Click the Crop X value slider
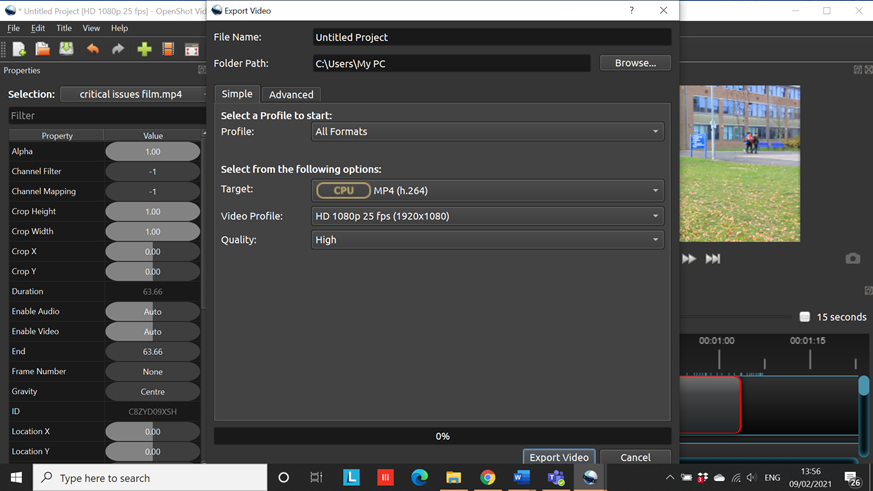873x491 pixels. 153,252
